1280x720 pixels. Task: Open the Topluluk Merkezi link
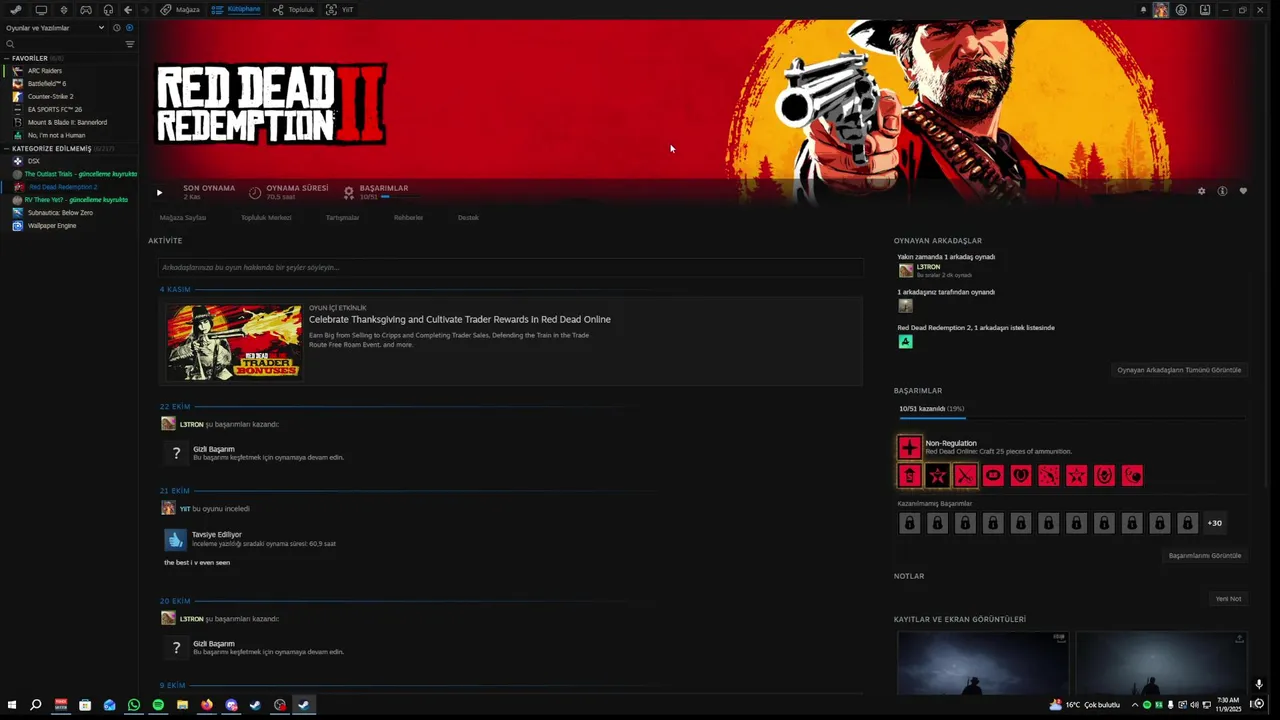point(266,217)
